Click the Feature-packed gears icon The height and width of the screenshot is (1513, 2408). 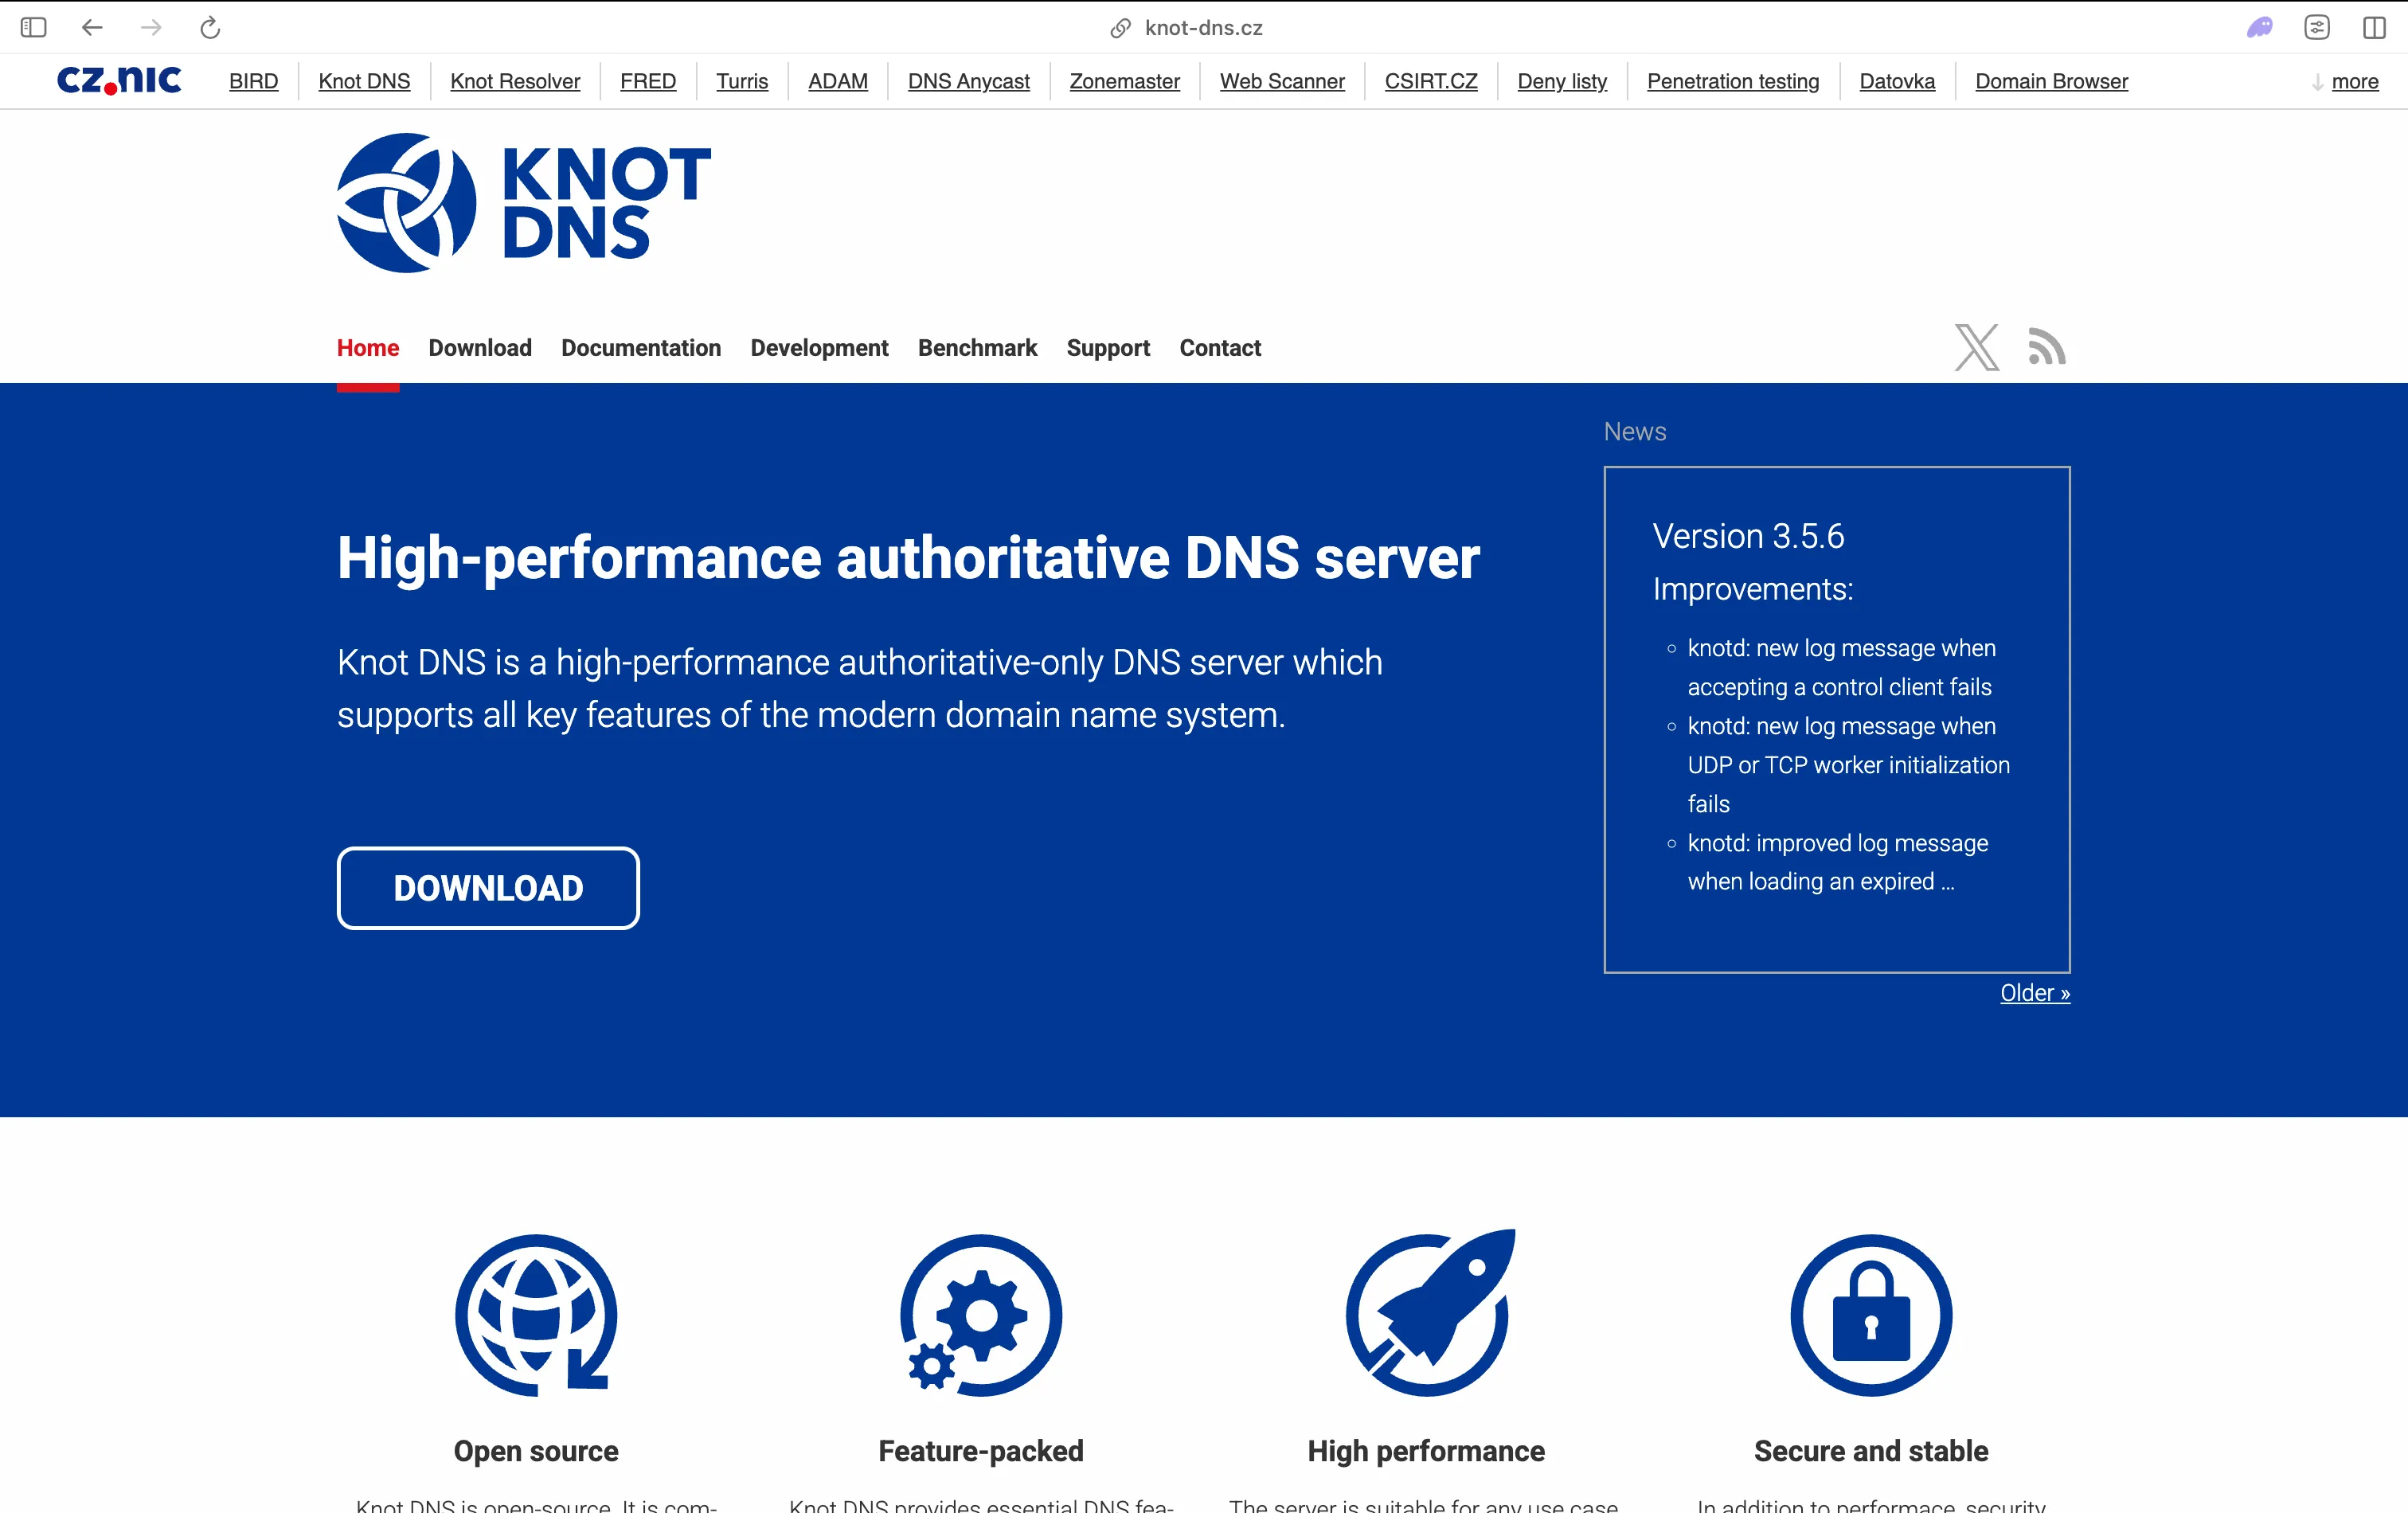981,1314
